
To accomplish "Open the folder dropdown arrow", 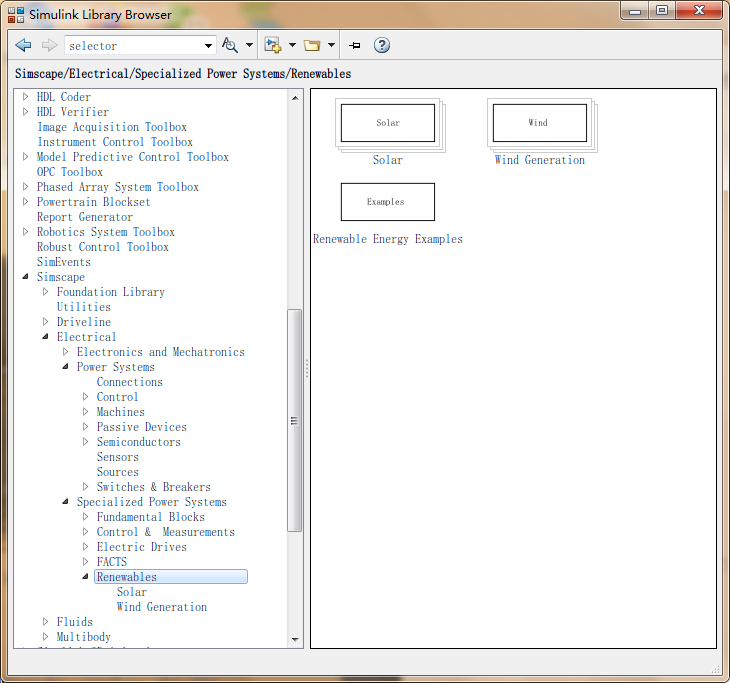I will 331,45.
